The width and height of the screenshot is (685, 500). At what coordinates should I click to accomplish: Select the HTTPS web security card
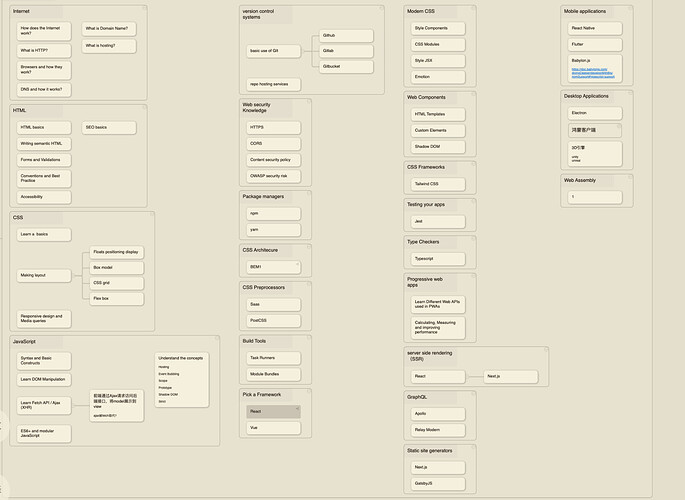tap(272, 128)
